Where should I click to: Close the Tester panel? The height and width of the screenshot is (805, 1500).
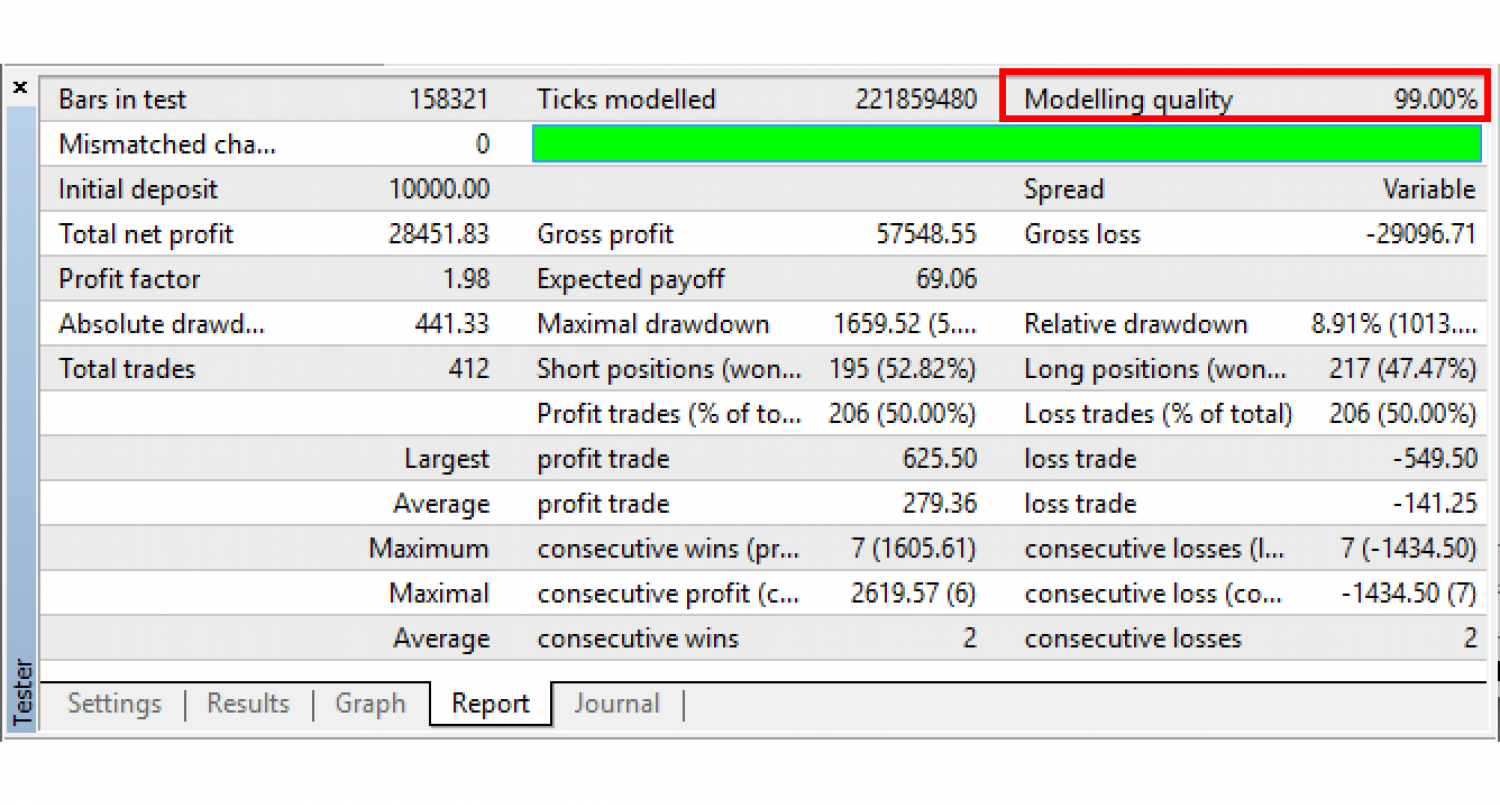[20, 87]
